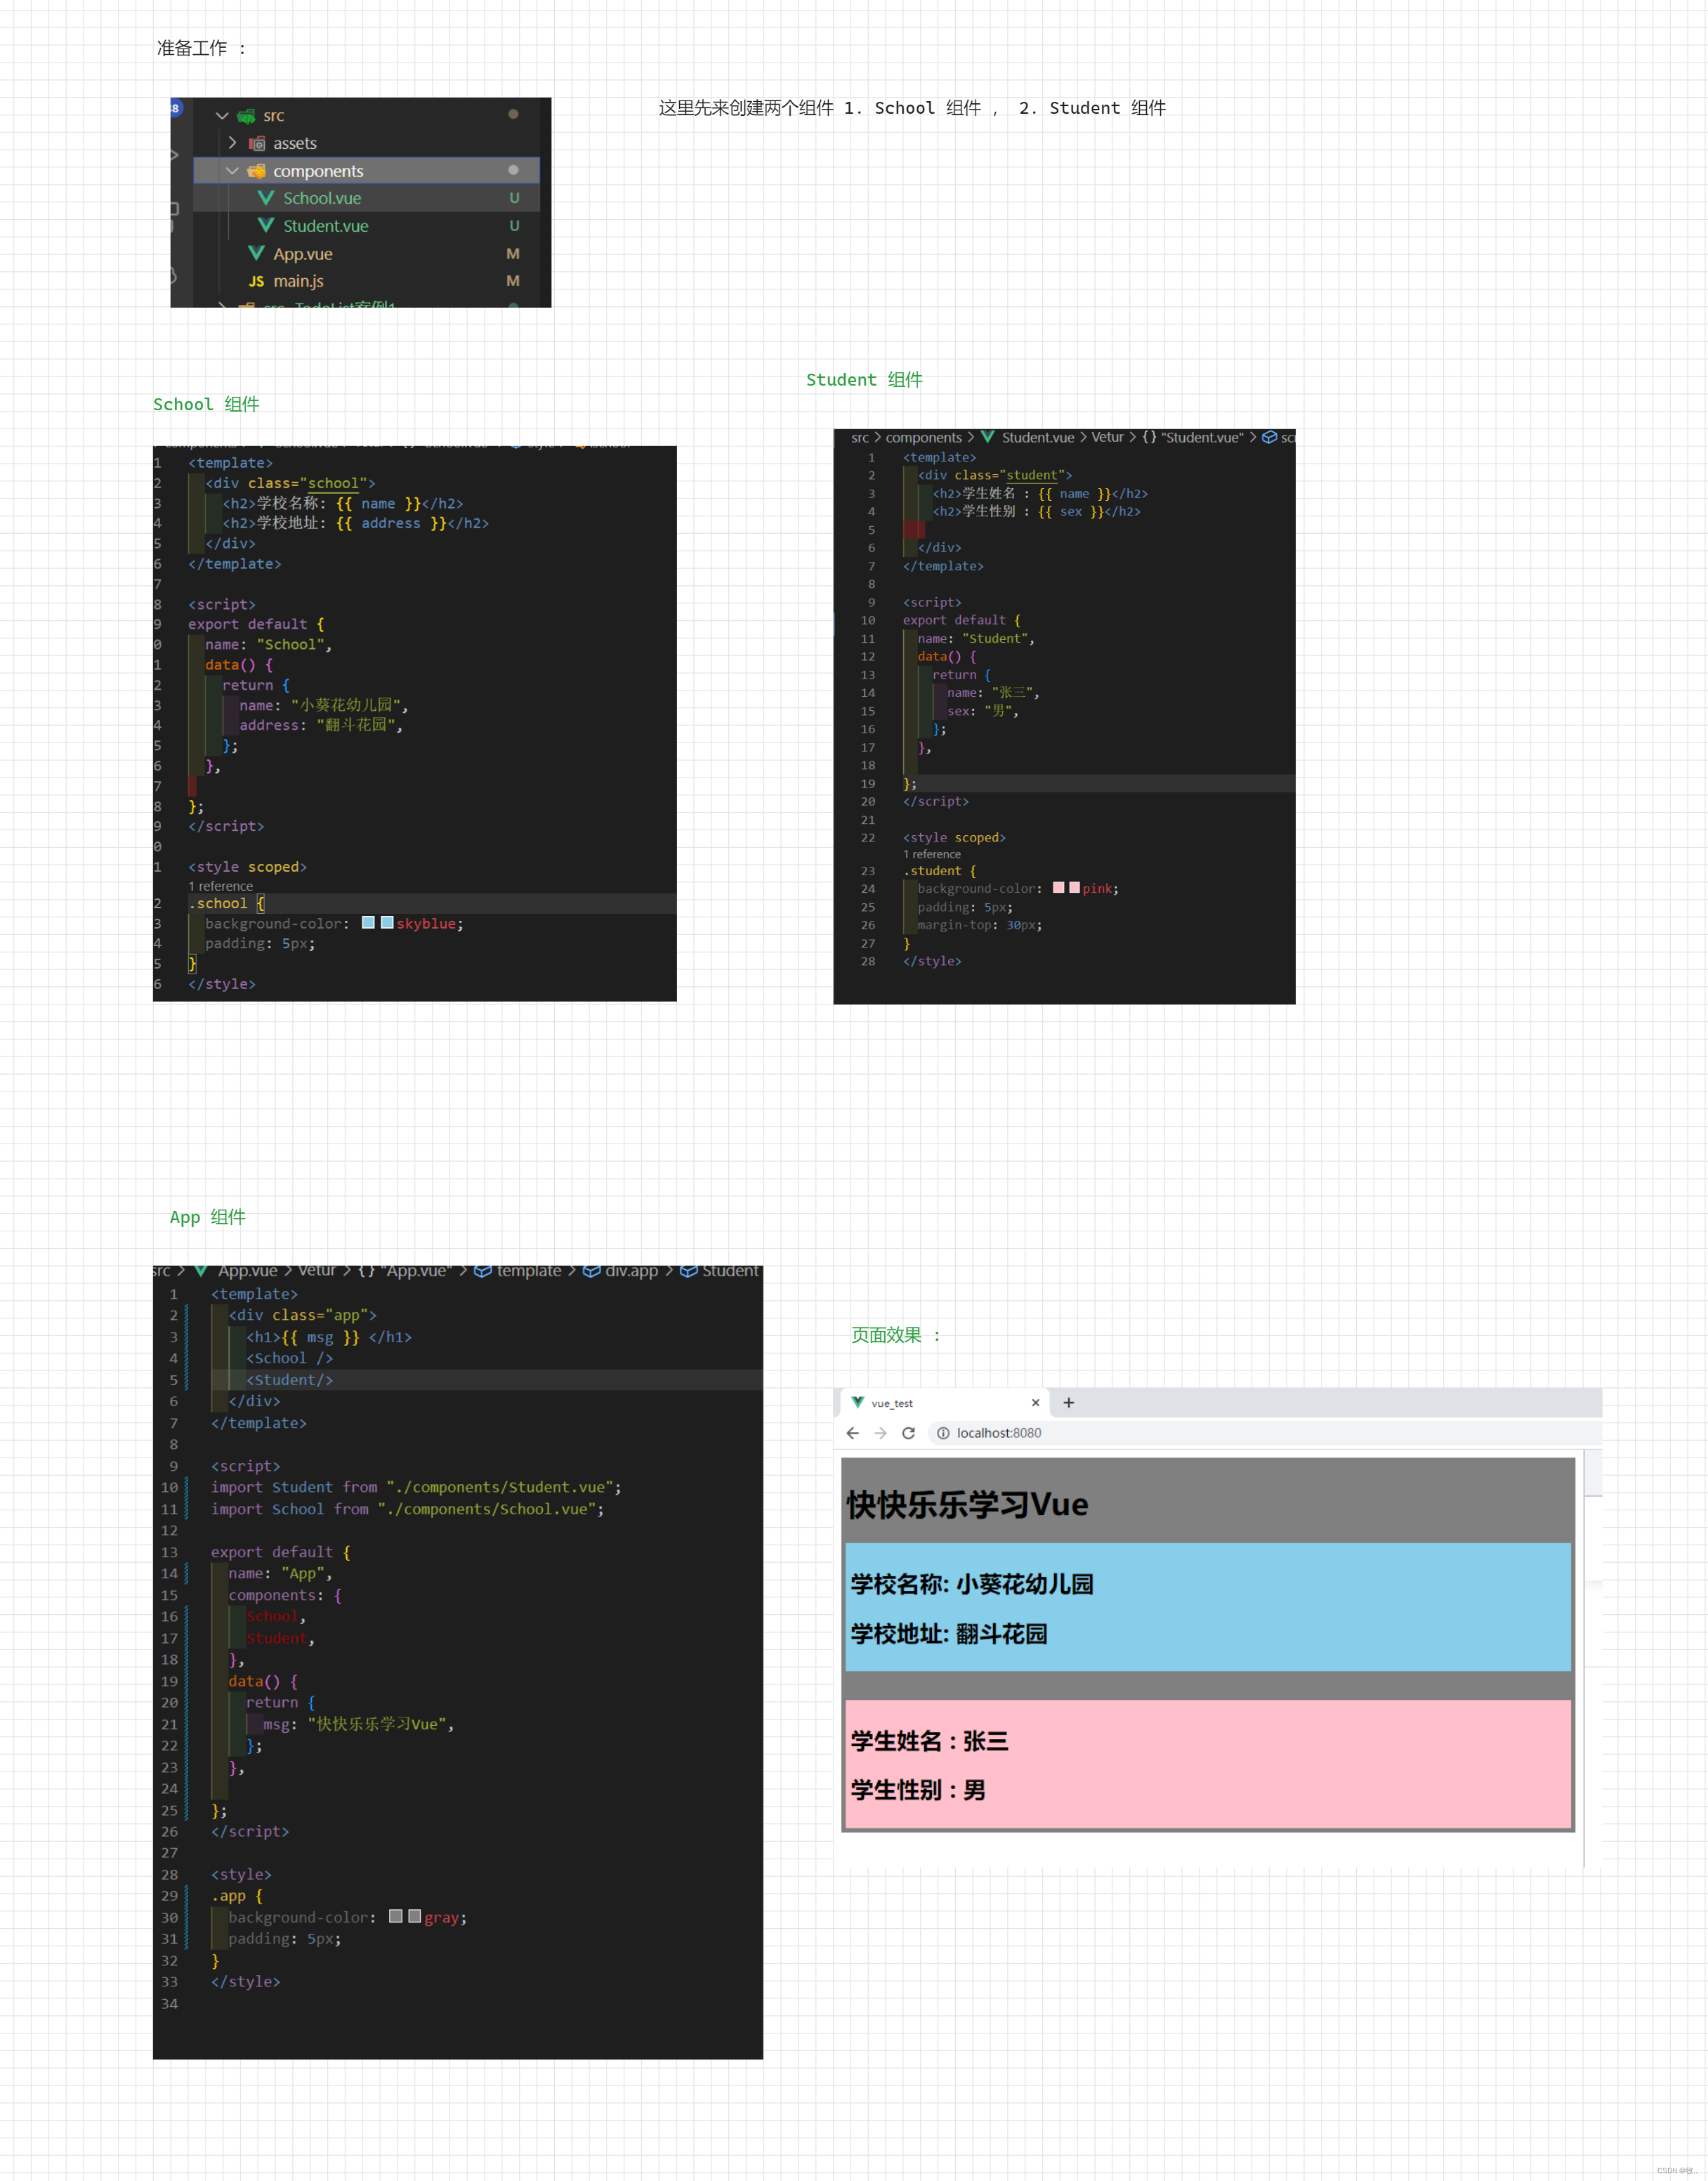Click 'App.vue' file breadcrumb in App editor

[x=248, y=1271]
